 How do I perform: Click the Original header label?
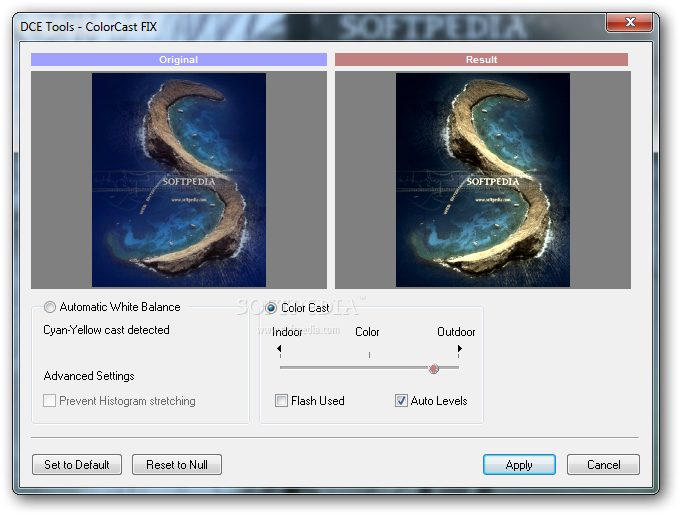pyautogui.click(x=179, y=59)
